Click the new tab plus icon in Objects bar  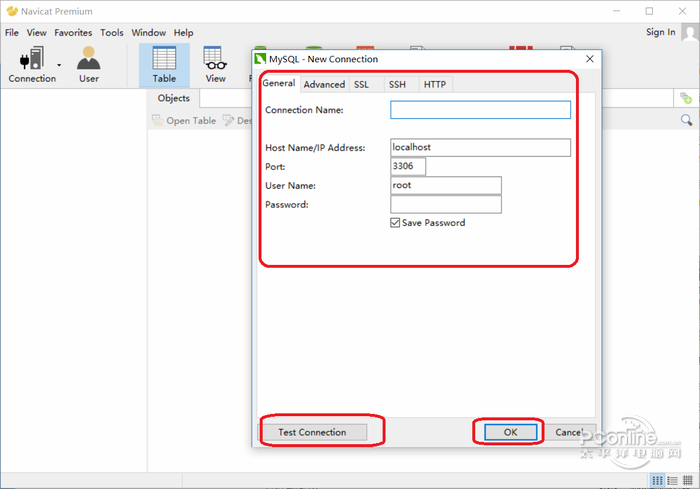click(686, 98)
